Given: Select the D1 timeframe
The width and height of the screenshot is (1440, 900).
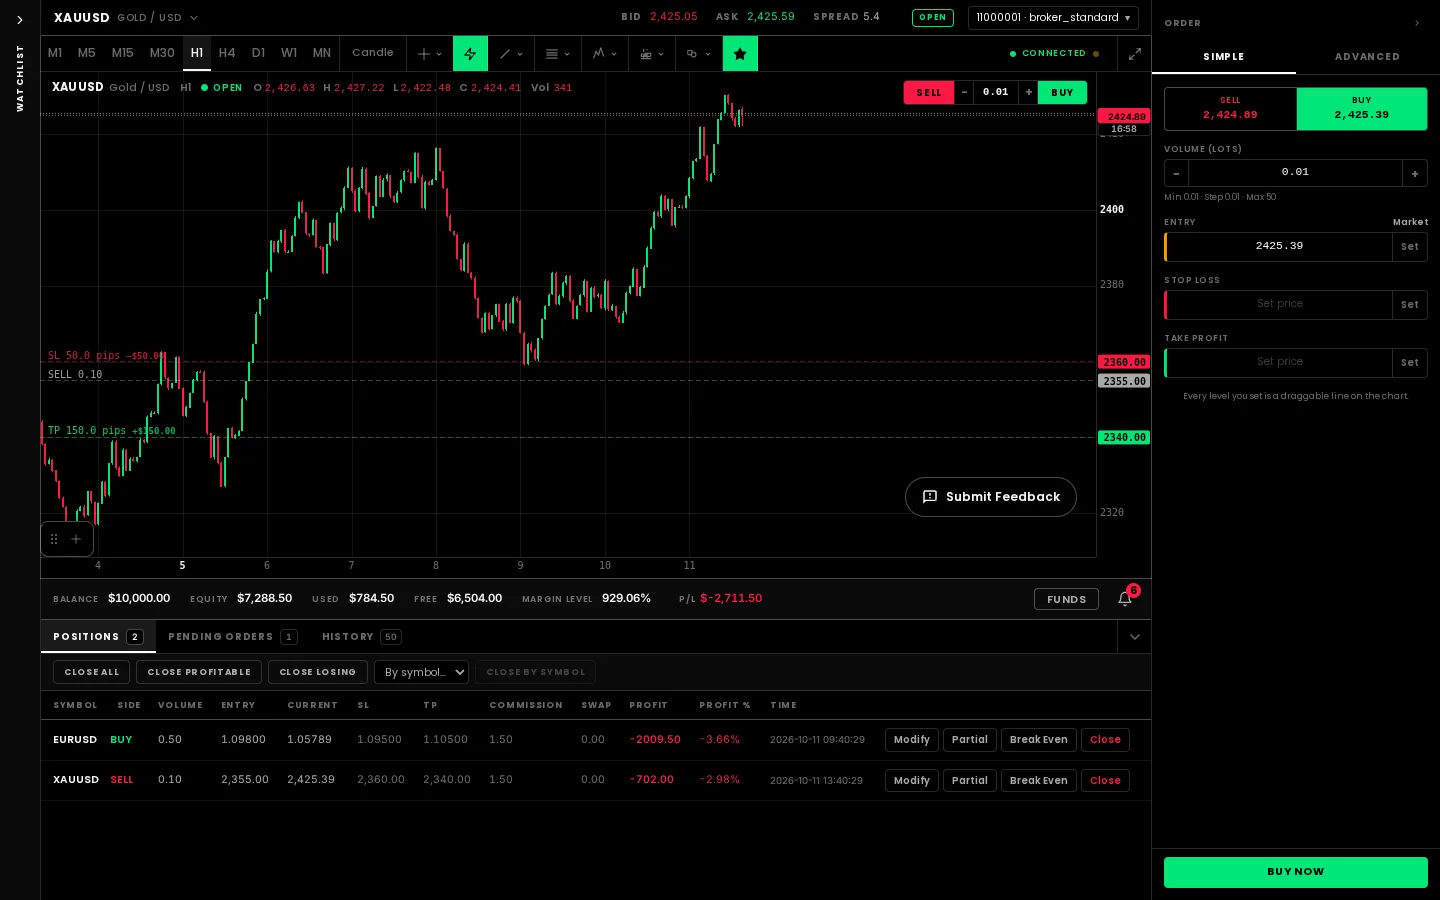Looking at the screenshot, I should [x=258, y=53].
